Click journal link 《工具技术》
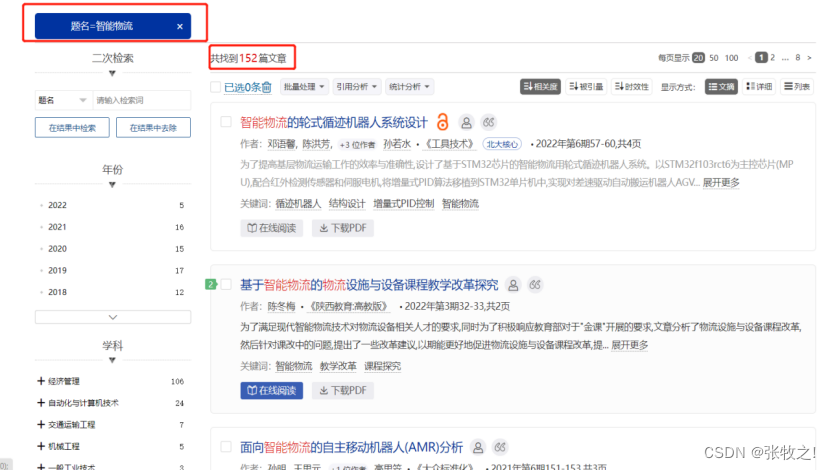 pos(449,144)
